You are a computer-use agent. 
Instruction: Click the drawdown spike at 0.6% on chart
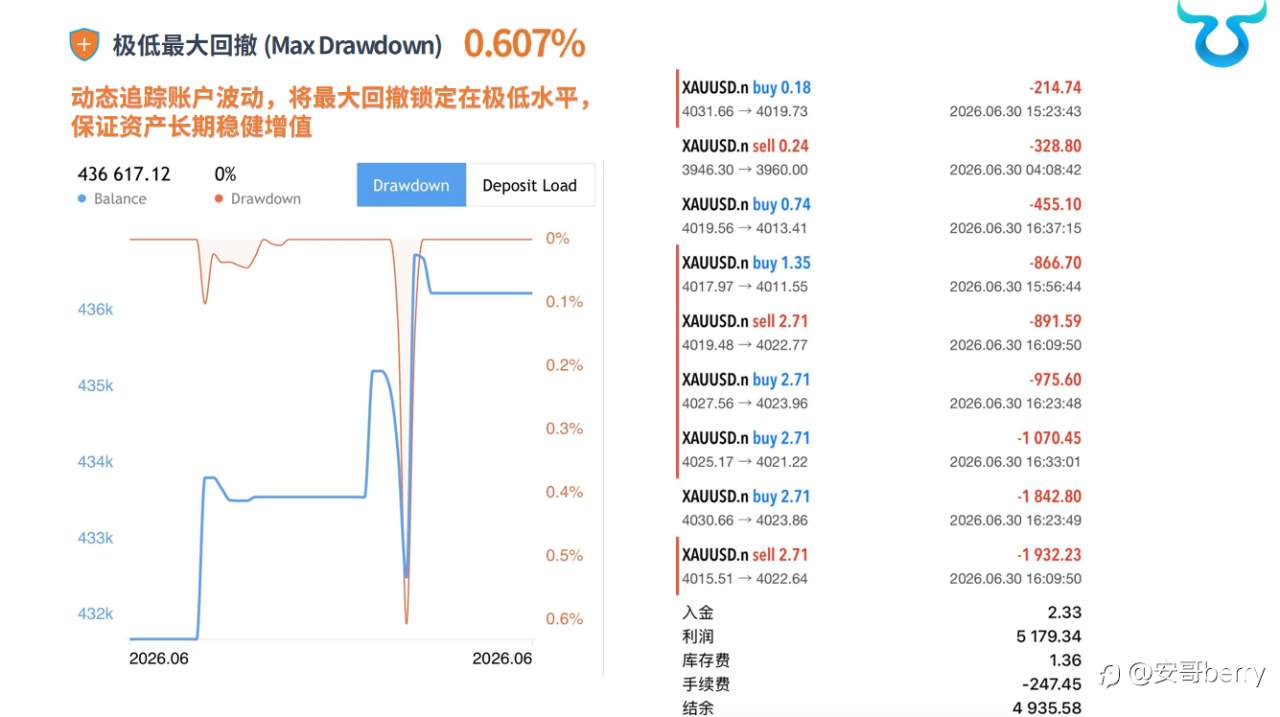click(x=406, y=620)
